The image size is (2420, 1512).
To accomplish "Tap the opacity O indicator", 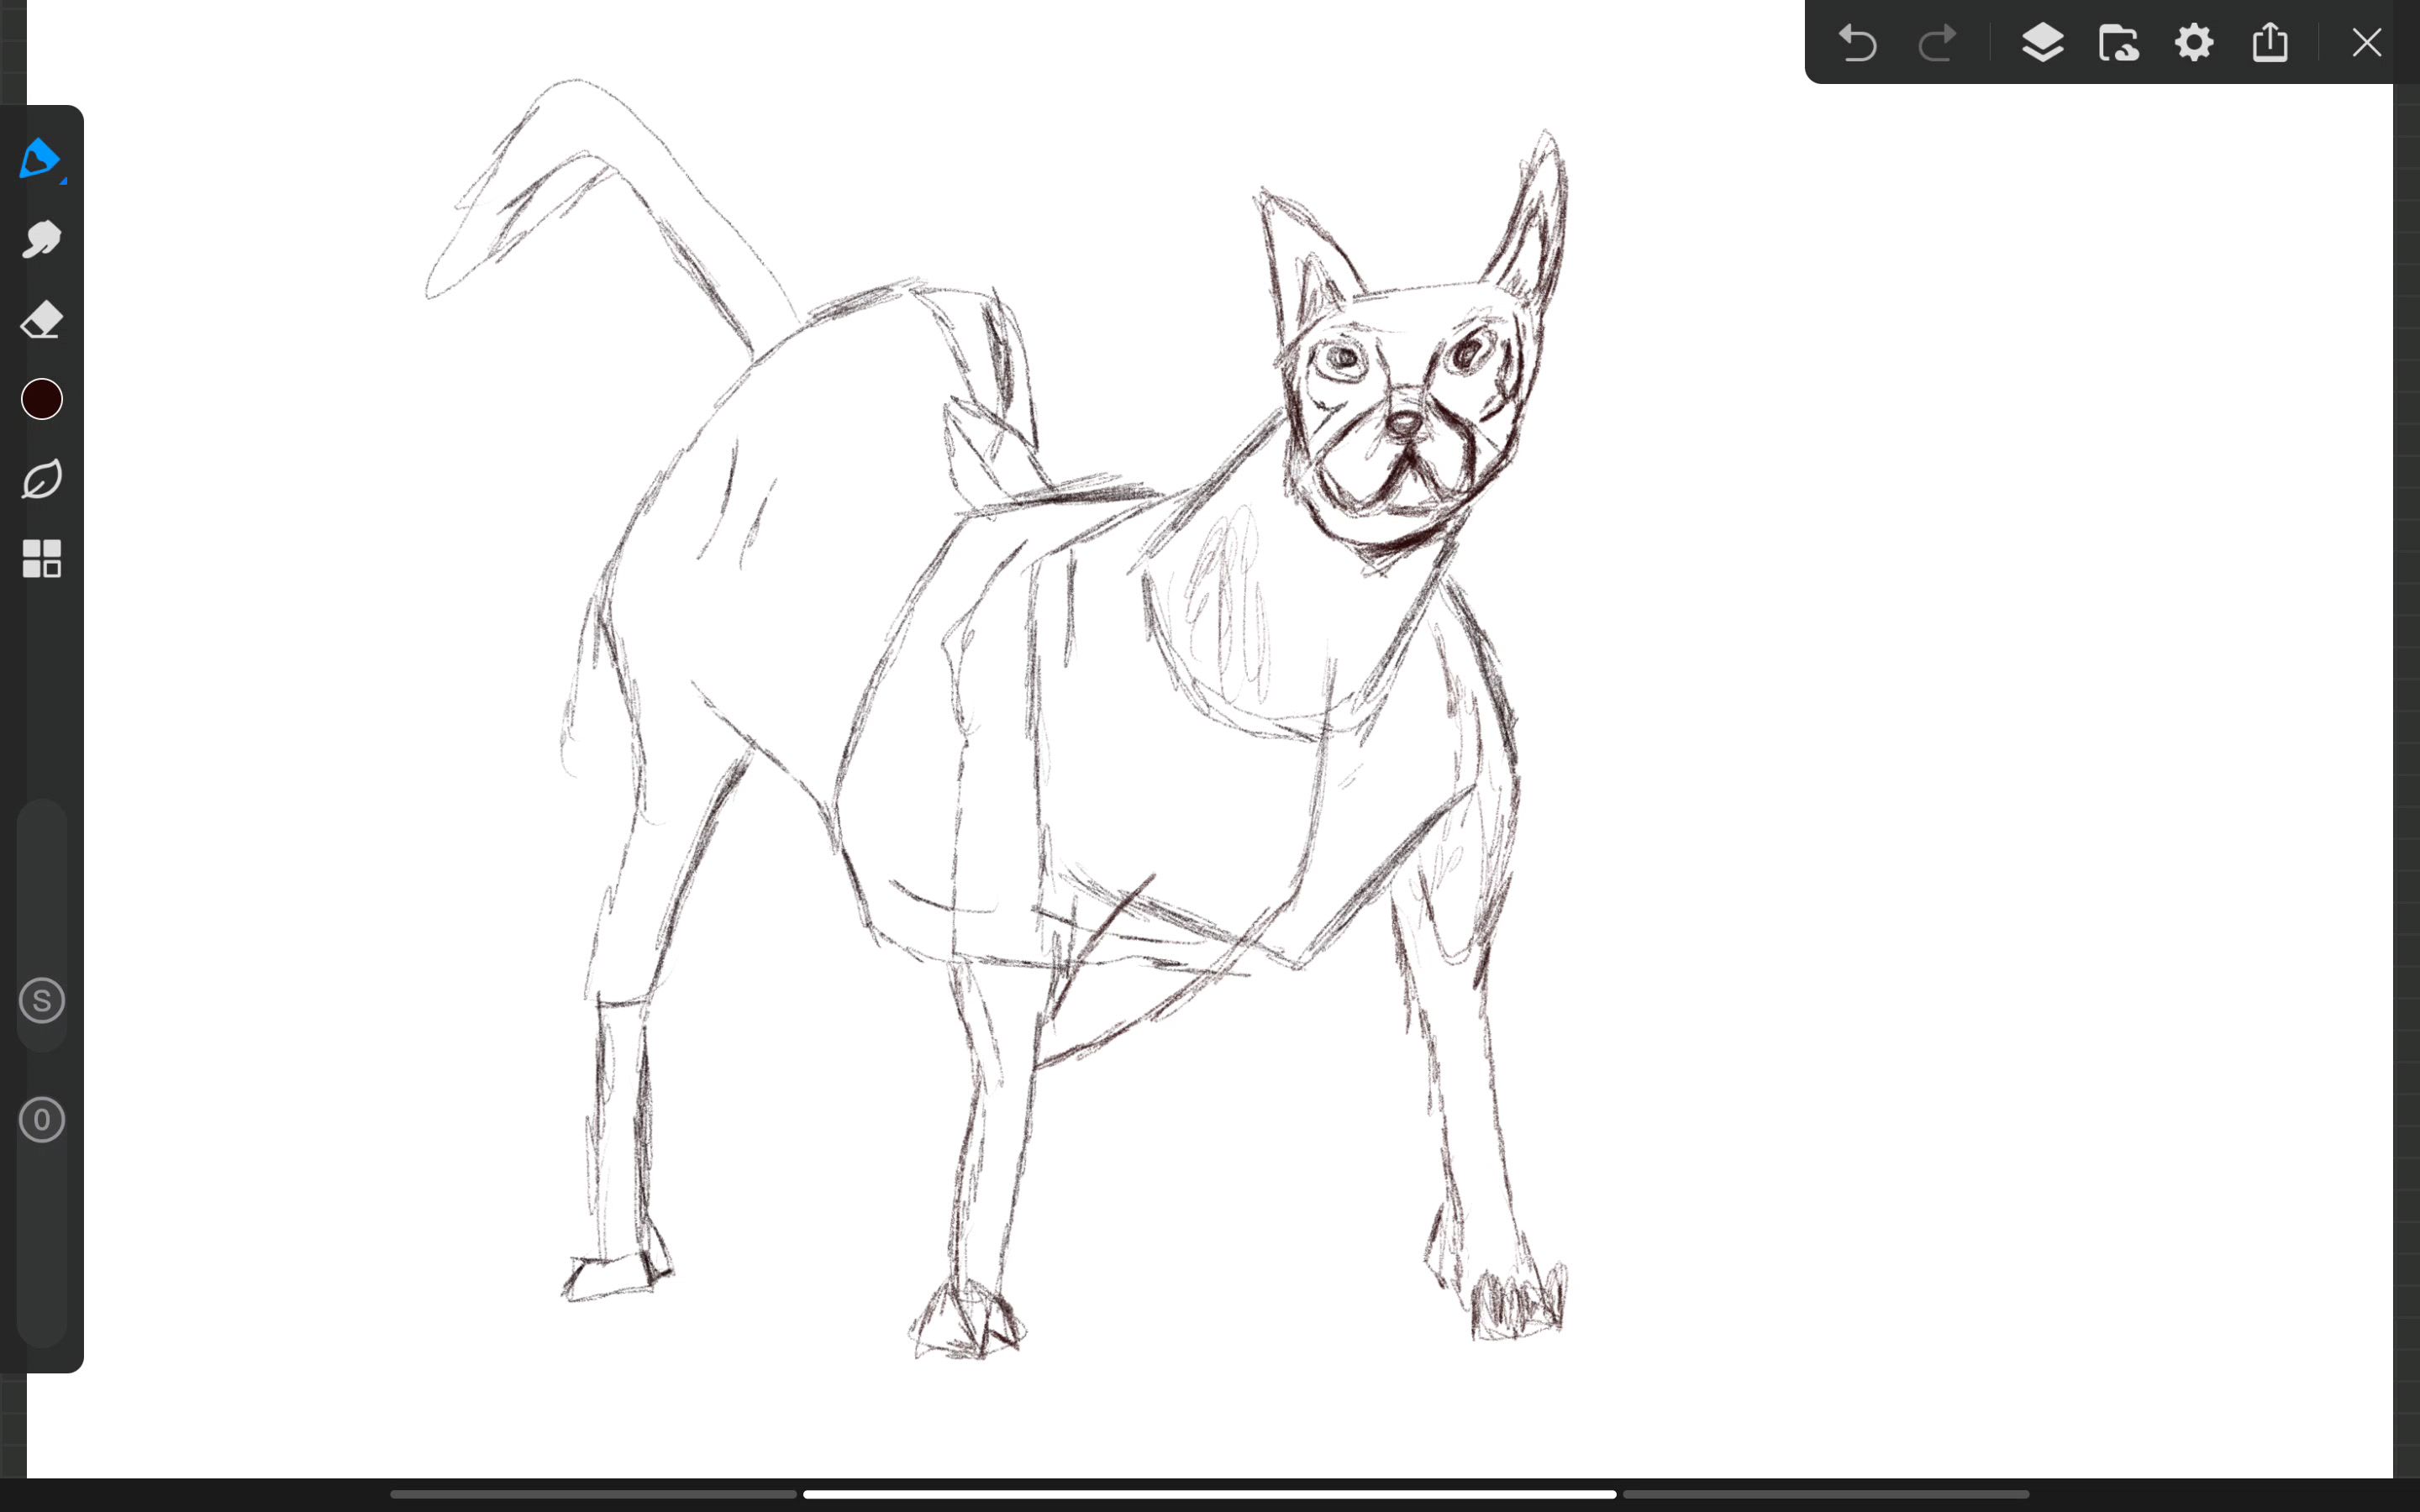I will click(x=42, y=1119).
